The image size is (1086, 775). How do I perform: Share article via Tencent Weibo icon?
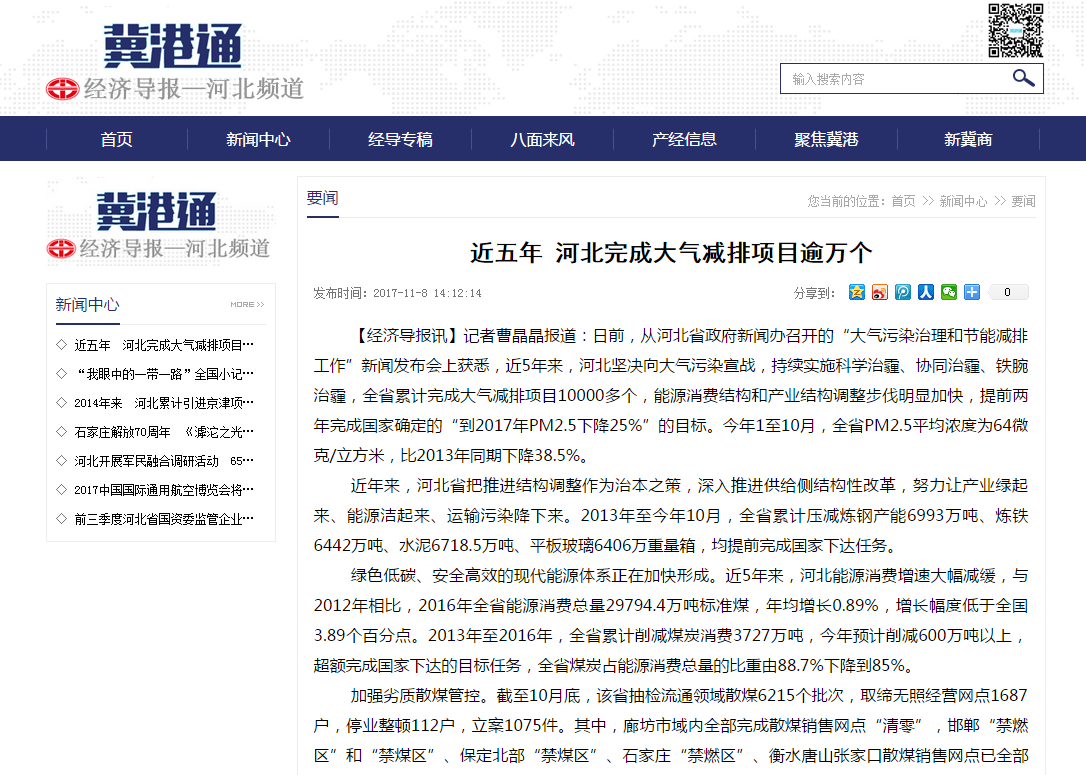tap(903, 292)
